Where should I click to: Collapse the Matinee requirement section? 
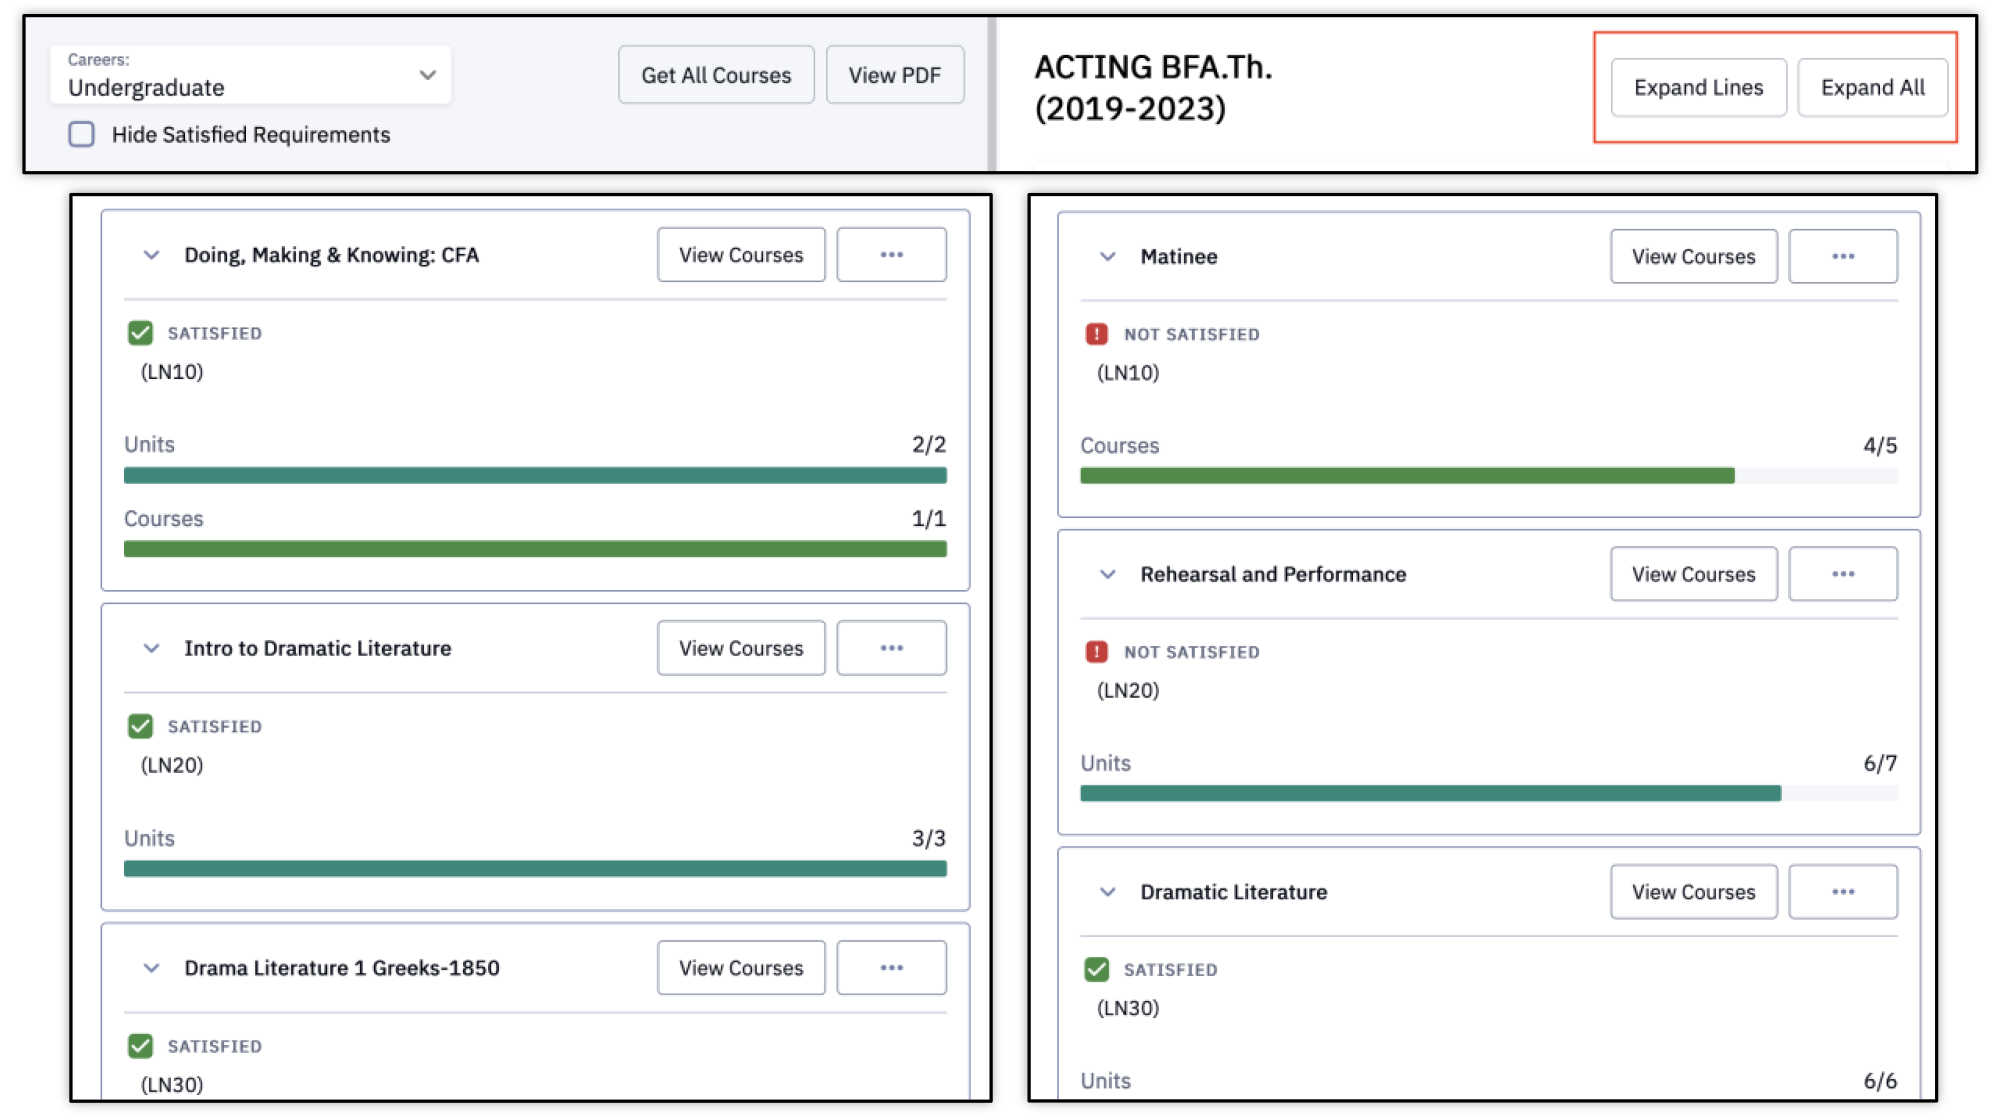(x=1107, y=257)
